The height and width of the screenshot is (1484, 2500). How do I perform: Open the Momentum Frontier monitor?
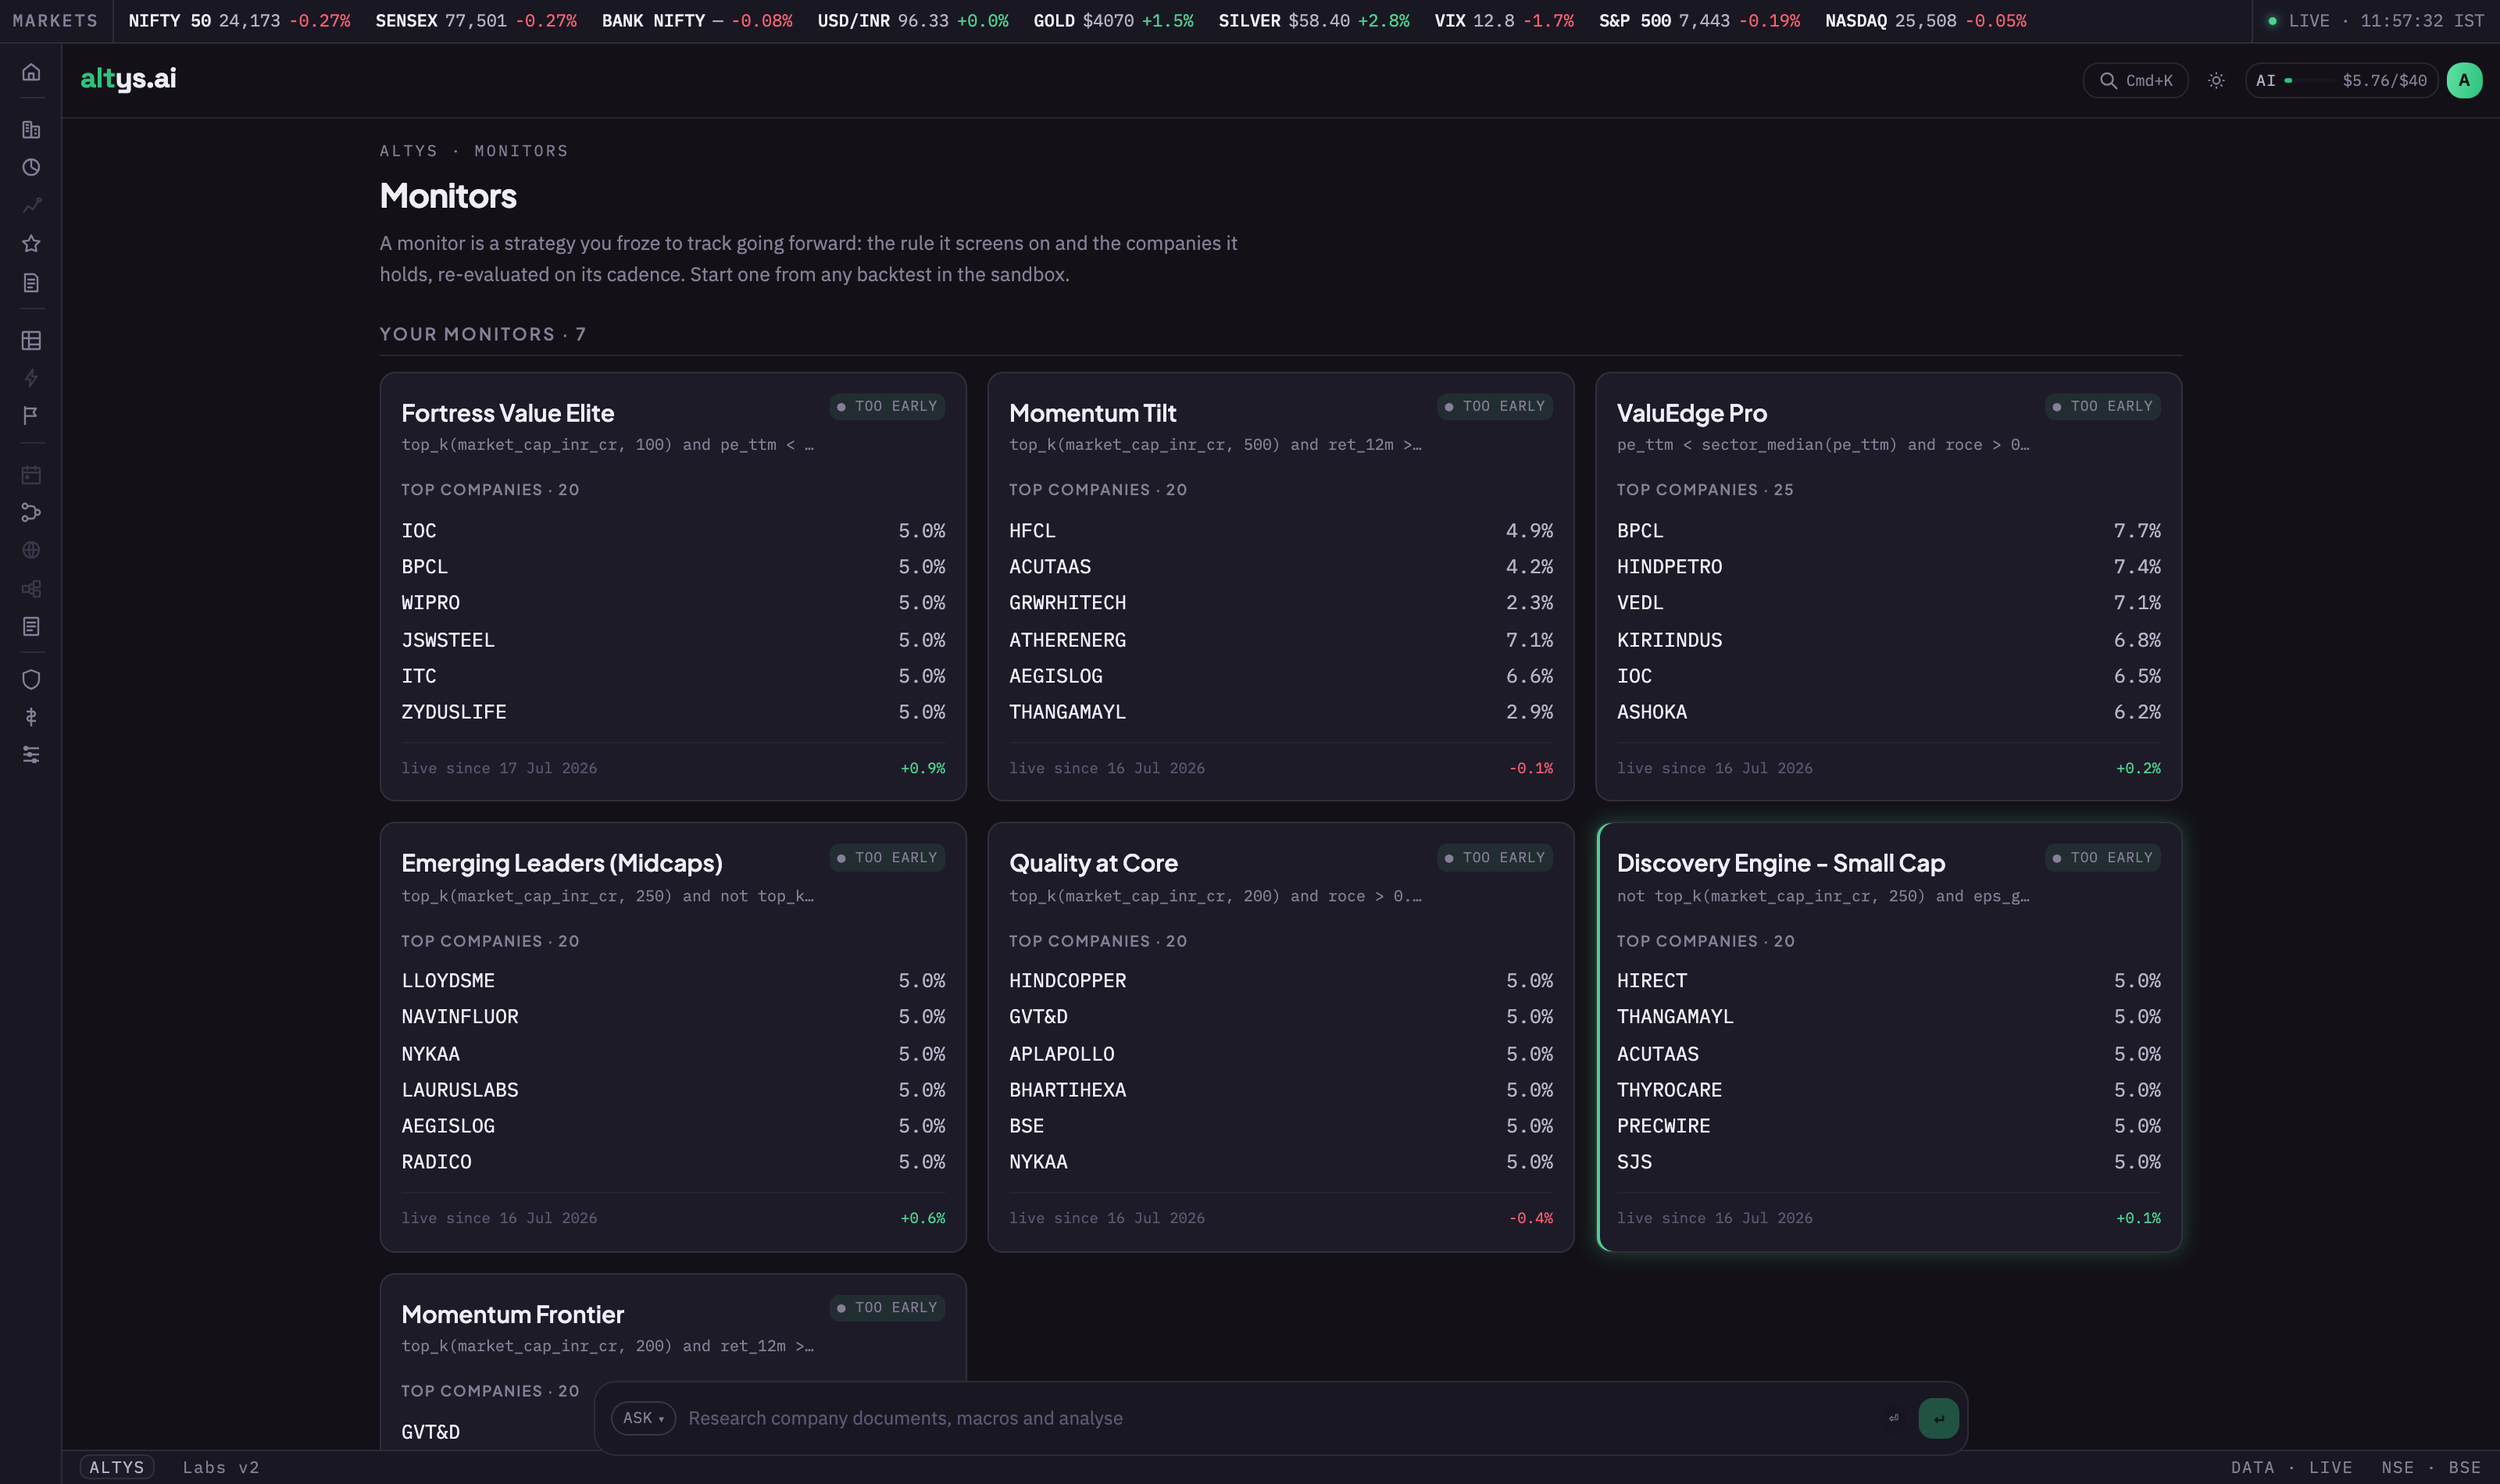[x=673, y=1362]
